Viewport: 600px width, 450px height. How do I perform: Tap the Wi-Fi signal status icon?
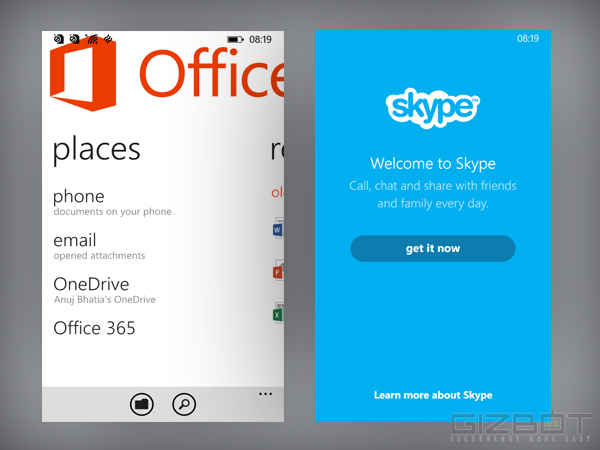(x=92, y=40)
